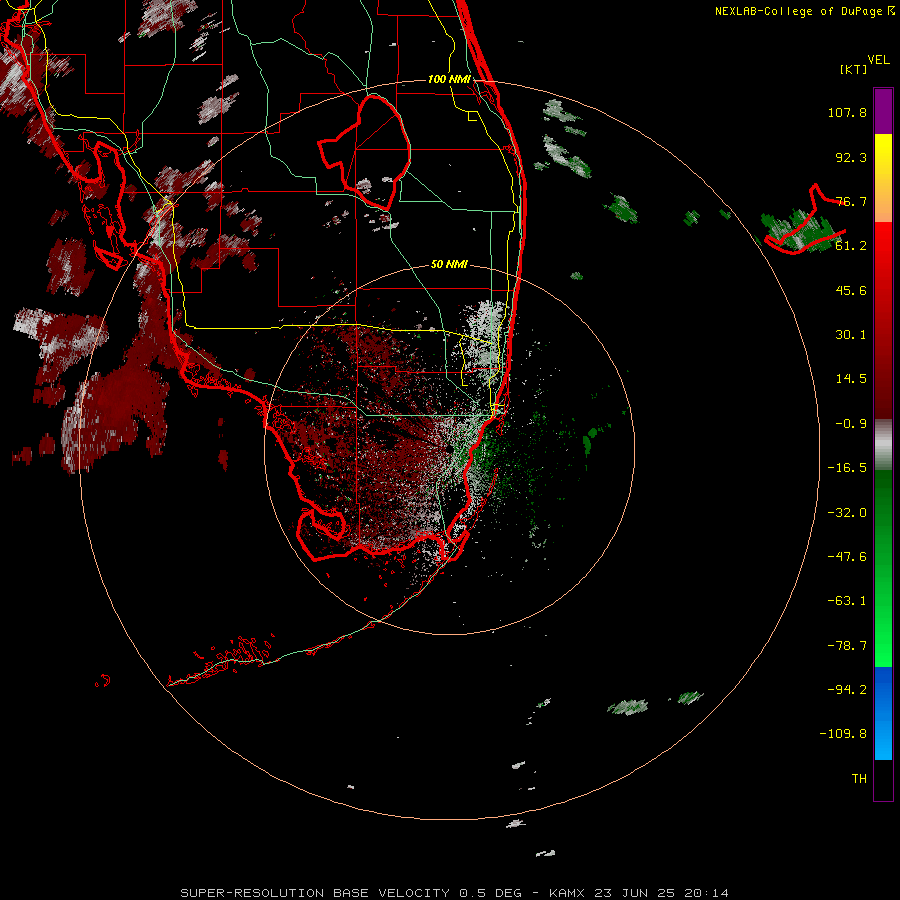The height and width of the screenshot is (900, 900).
Task: Click the 20:14 timestamp text
Action: click(706, 893)
